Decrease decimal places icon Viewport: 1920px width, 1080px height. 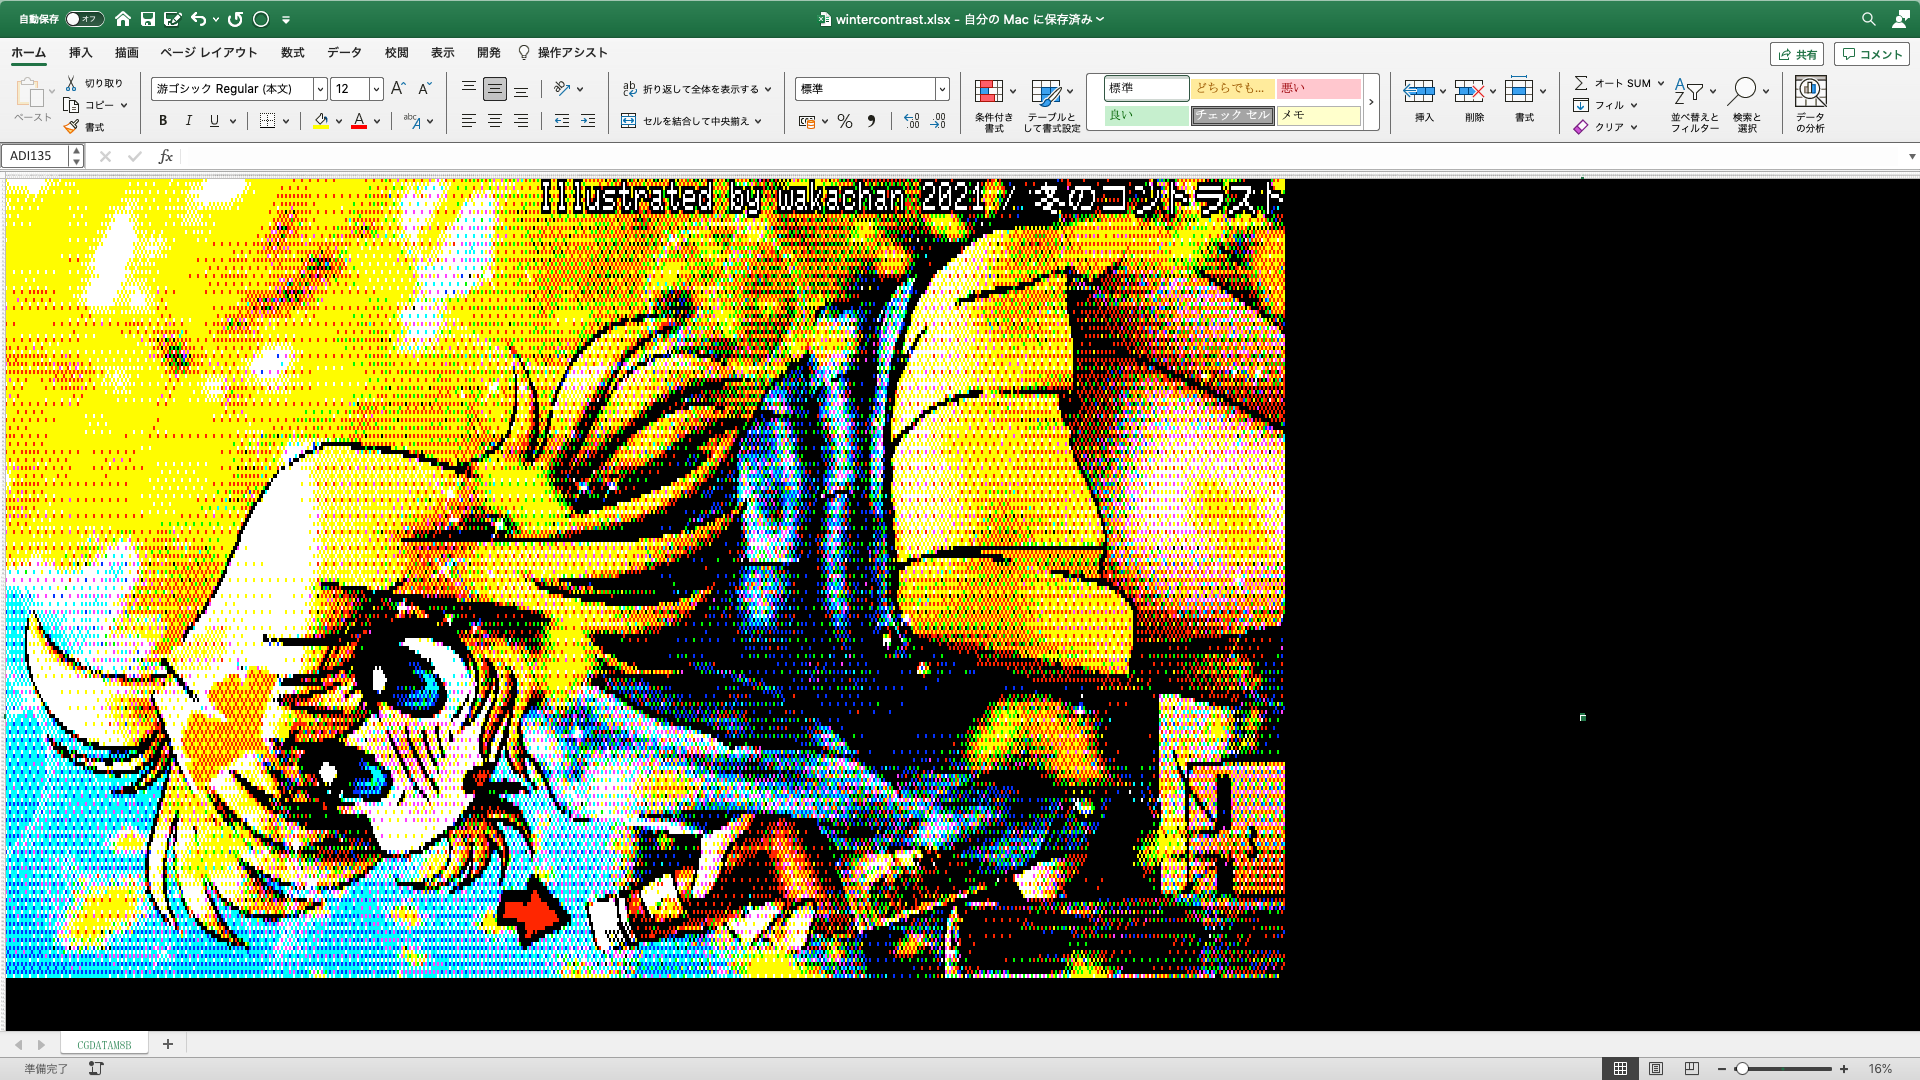[x=938, y=121]
